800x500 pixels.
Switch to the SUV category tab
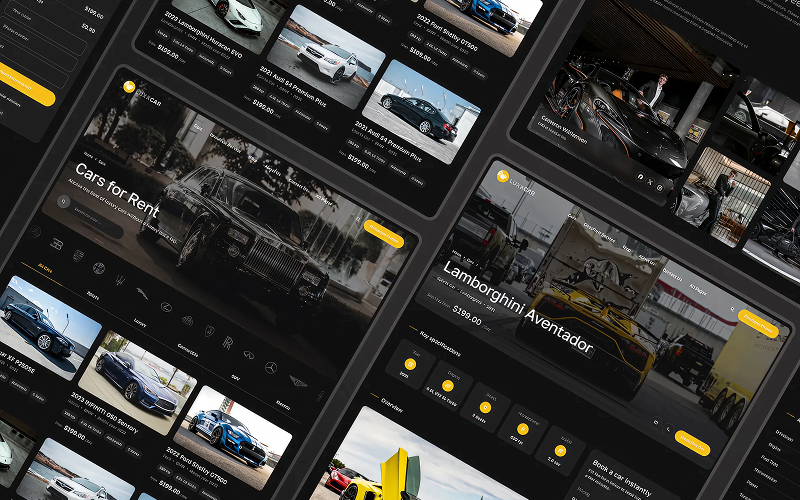pyautogui.click(x=235, y=378)
